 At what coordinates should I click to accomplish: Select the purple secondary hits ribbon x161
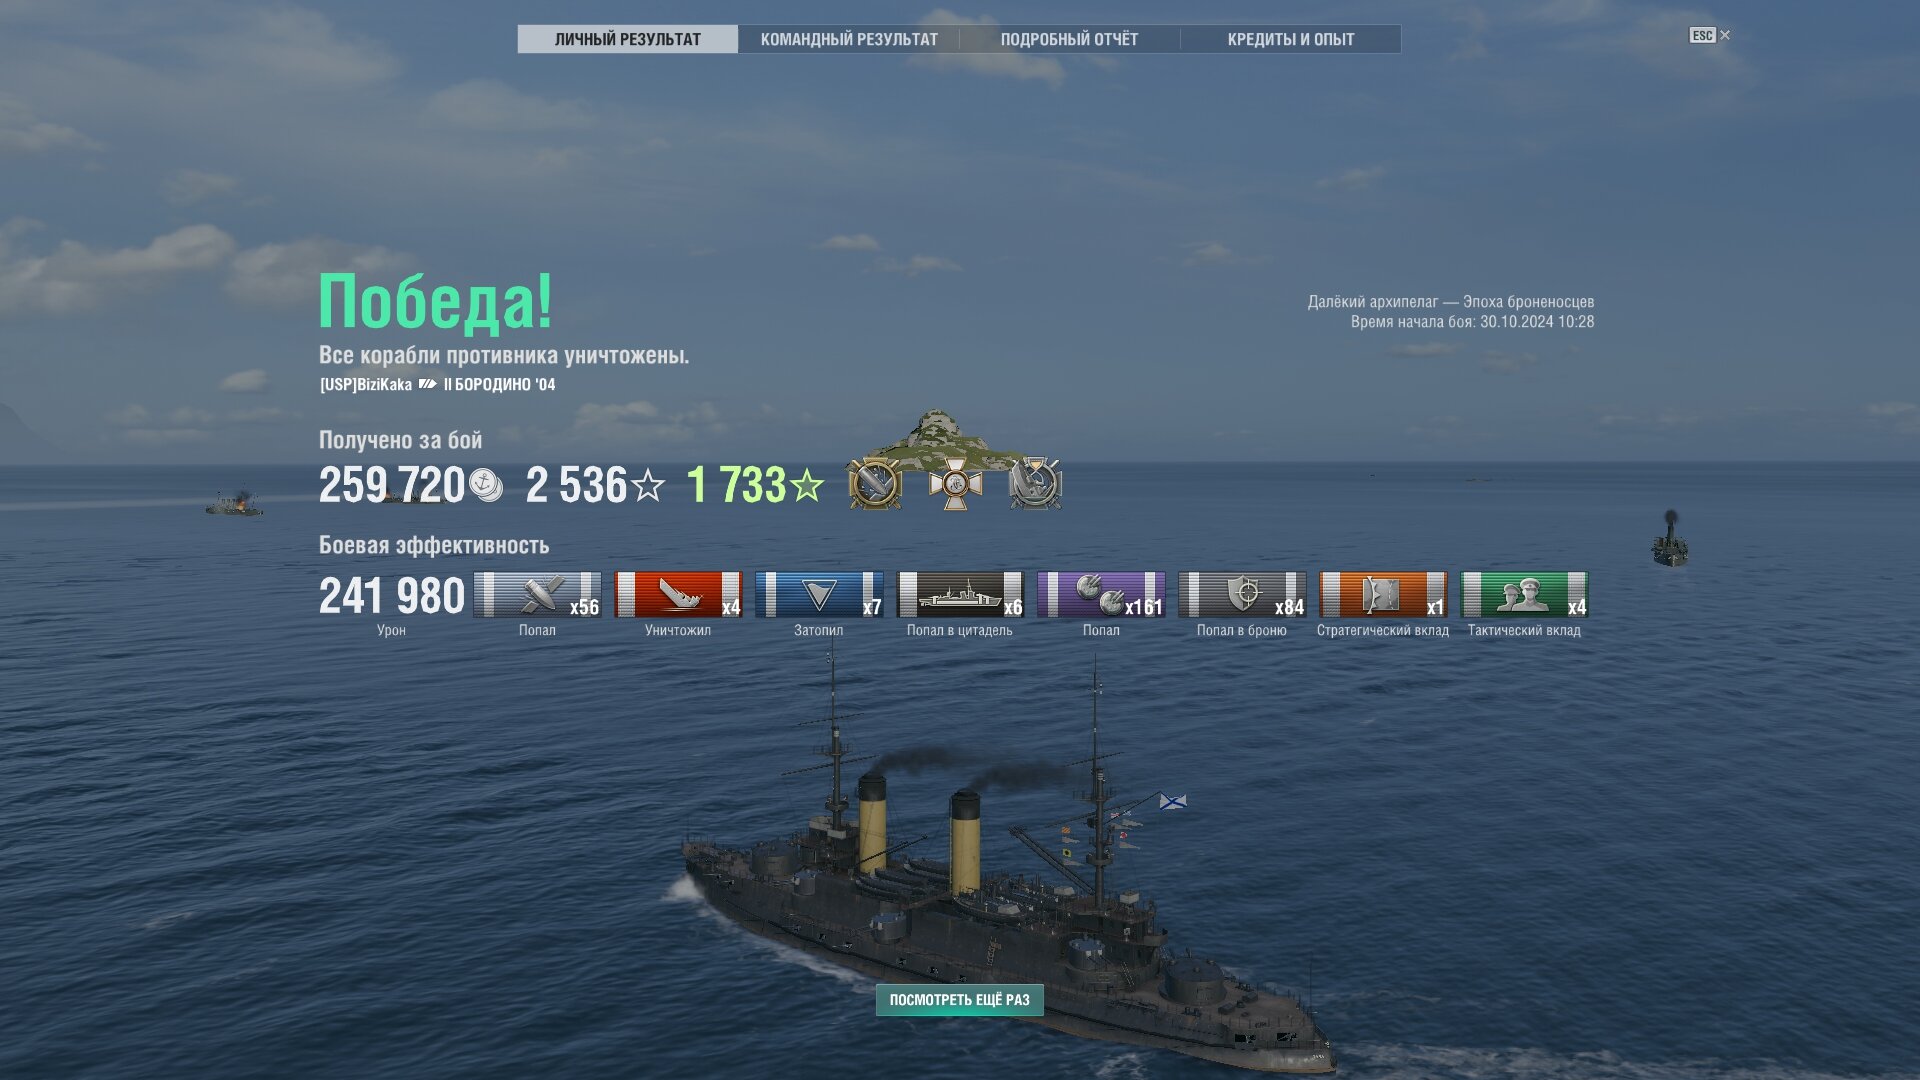[x=1101, y=595]
